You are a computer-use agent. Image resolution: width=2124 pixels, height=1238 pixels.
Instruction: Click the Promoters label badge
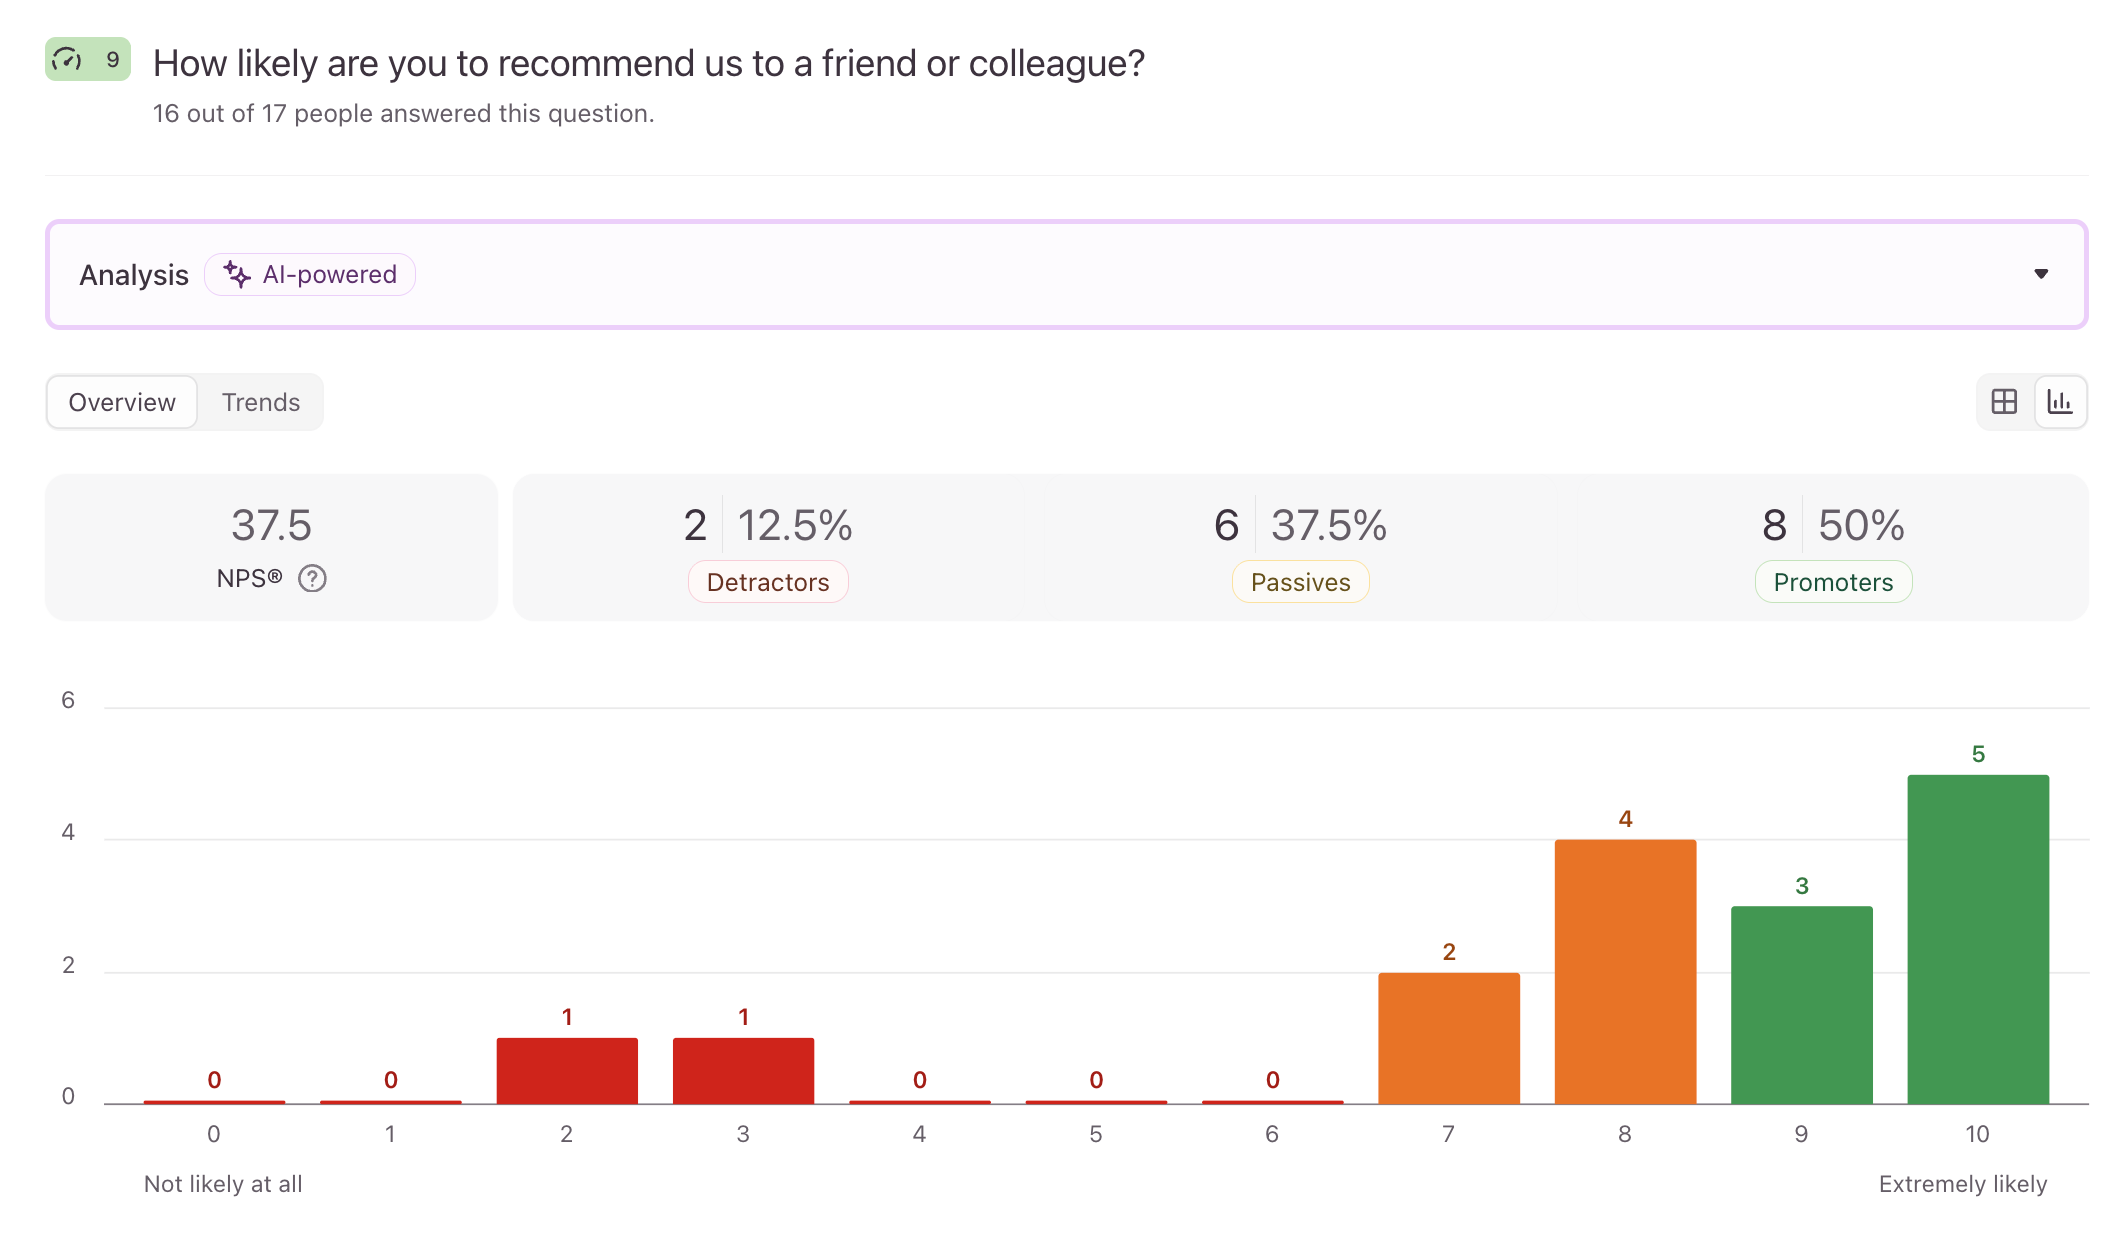click(x=1833, y=582)
